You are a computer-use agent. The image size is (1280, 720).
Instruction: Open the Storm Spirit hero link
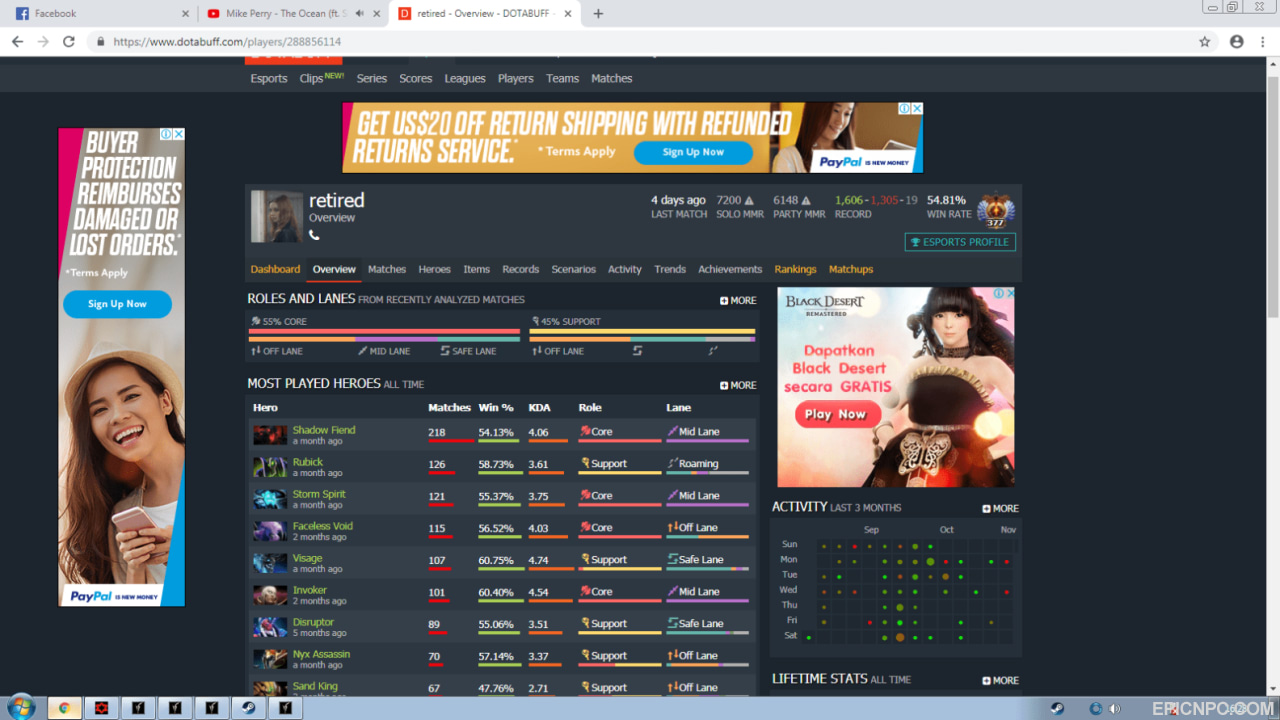pos(319,494)
